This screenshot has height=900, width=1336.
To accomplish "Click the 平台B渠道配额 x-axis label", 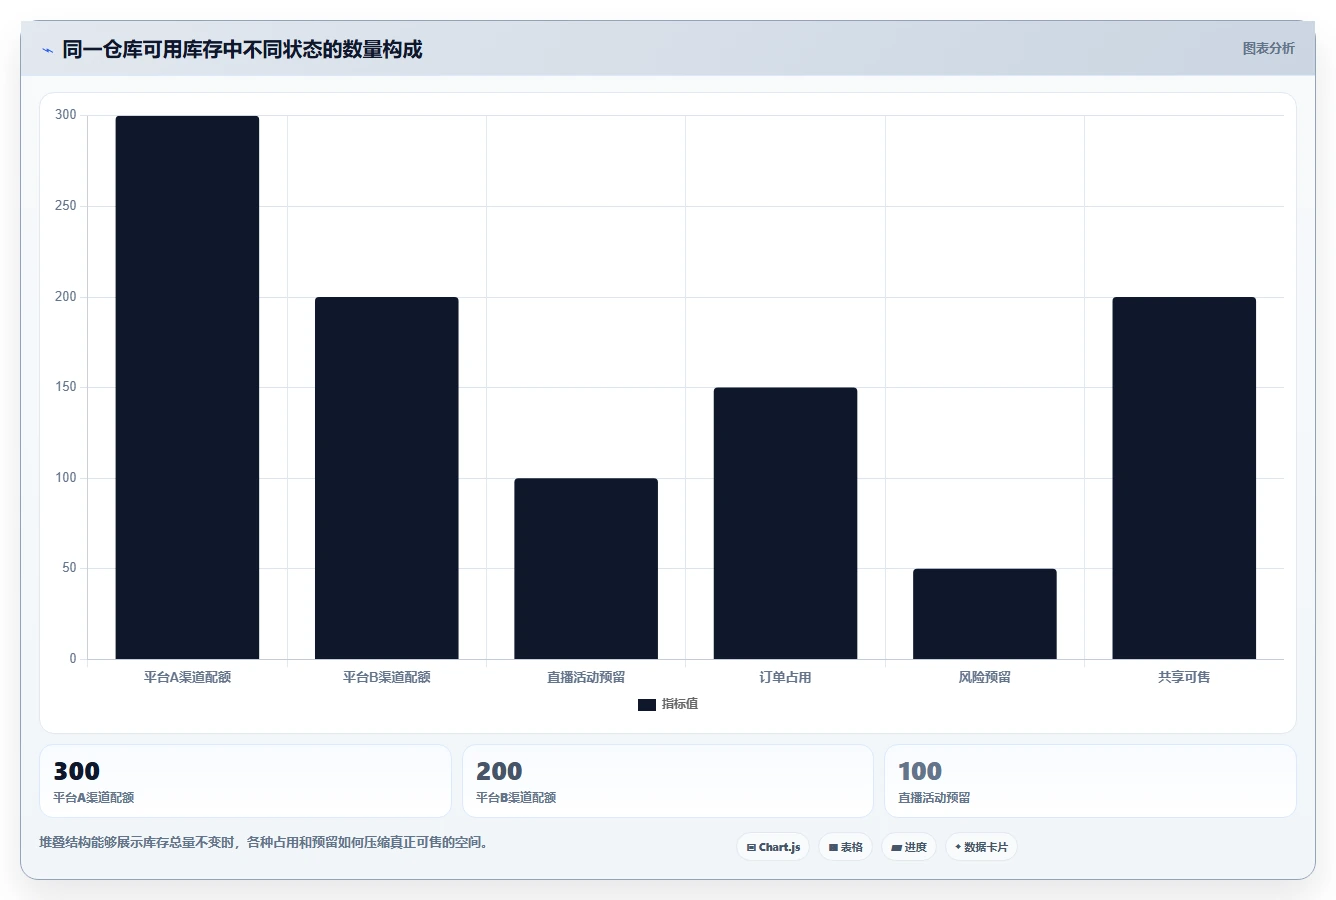I will point(387,677).
